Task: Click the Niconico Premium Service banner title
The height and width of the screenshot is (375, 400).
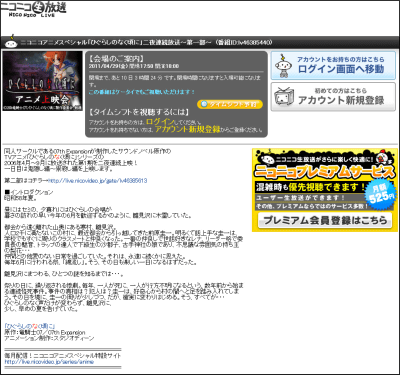Action: (x=324, y=172)
